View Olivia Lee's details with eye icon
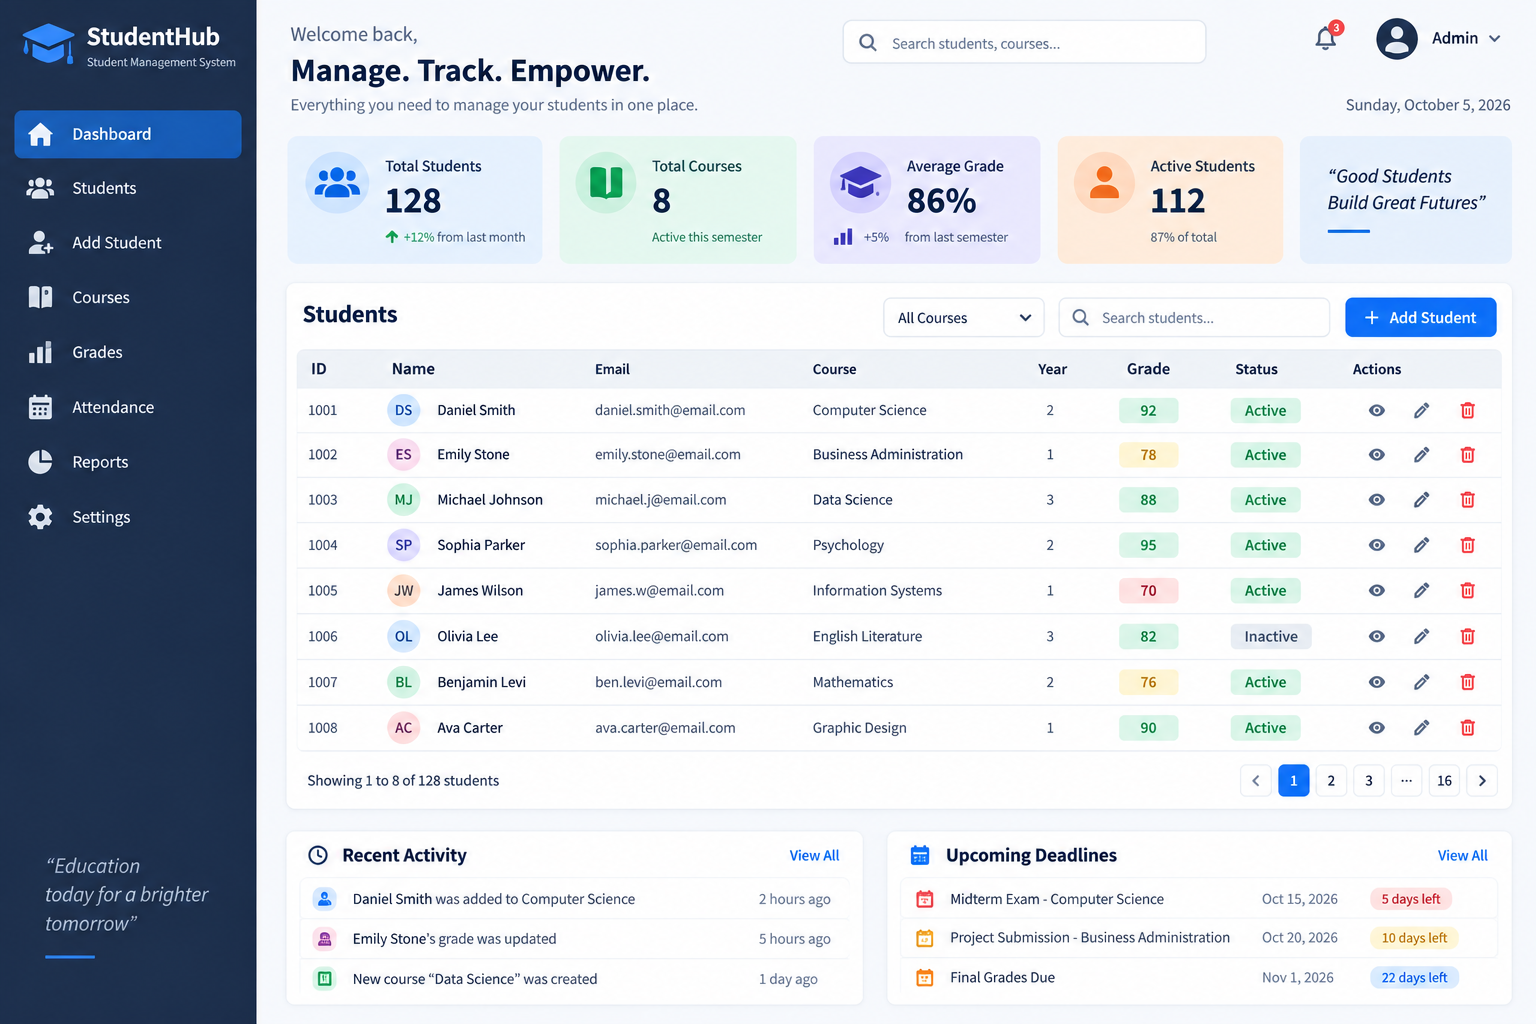 (1377, 636)
